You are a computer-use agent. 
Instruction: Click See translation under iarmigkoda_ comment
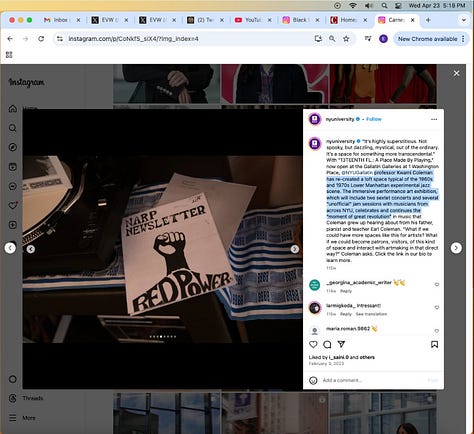[371, 314]
